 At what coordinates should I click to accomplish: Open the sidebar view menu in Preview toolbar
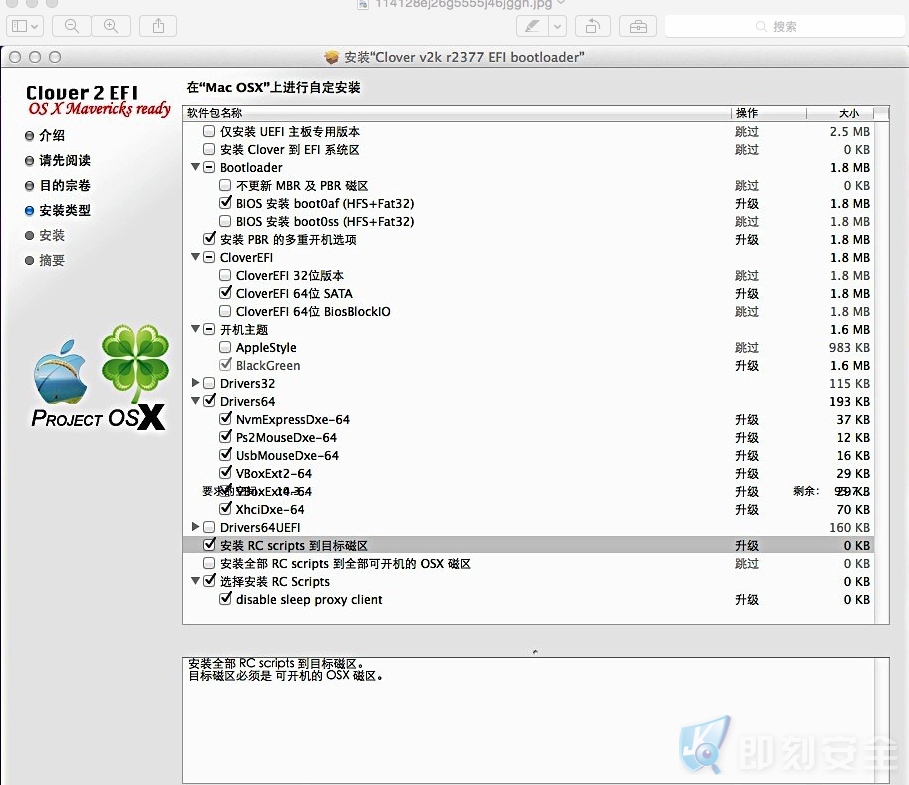coord(25,26)
